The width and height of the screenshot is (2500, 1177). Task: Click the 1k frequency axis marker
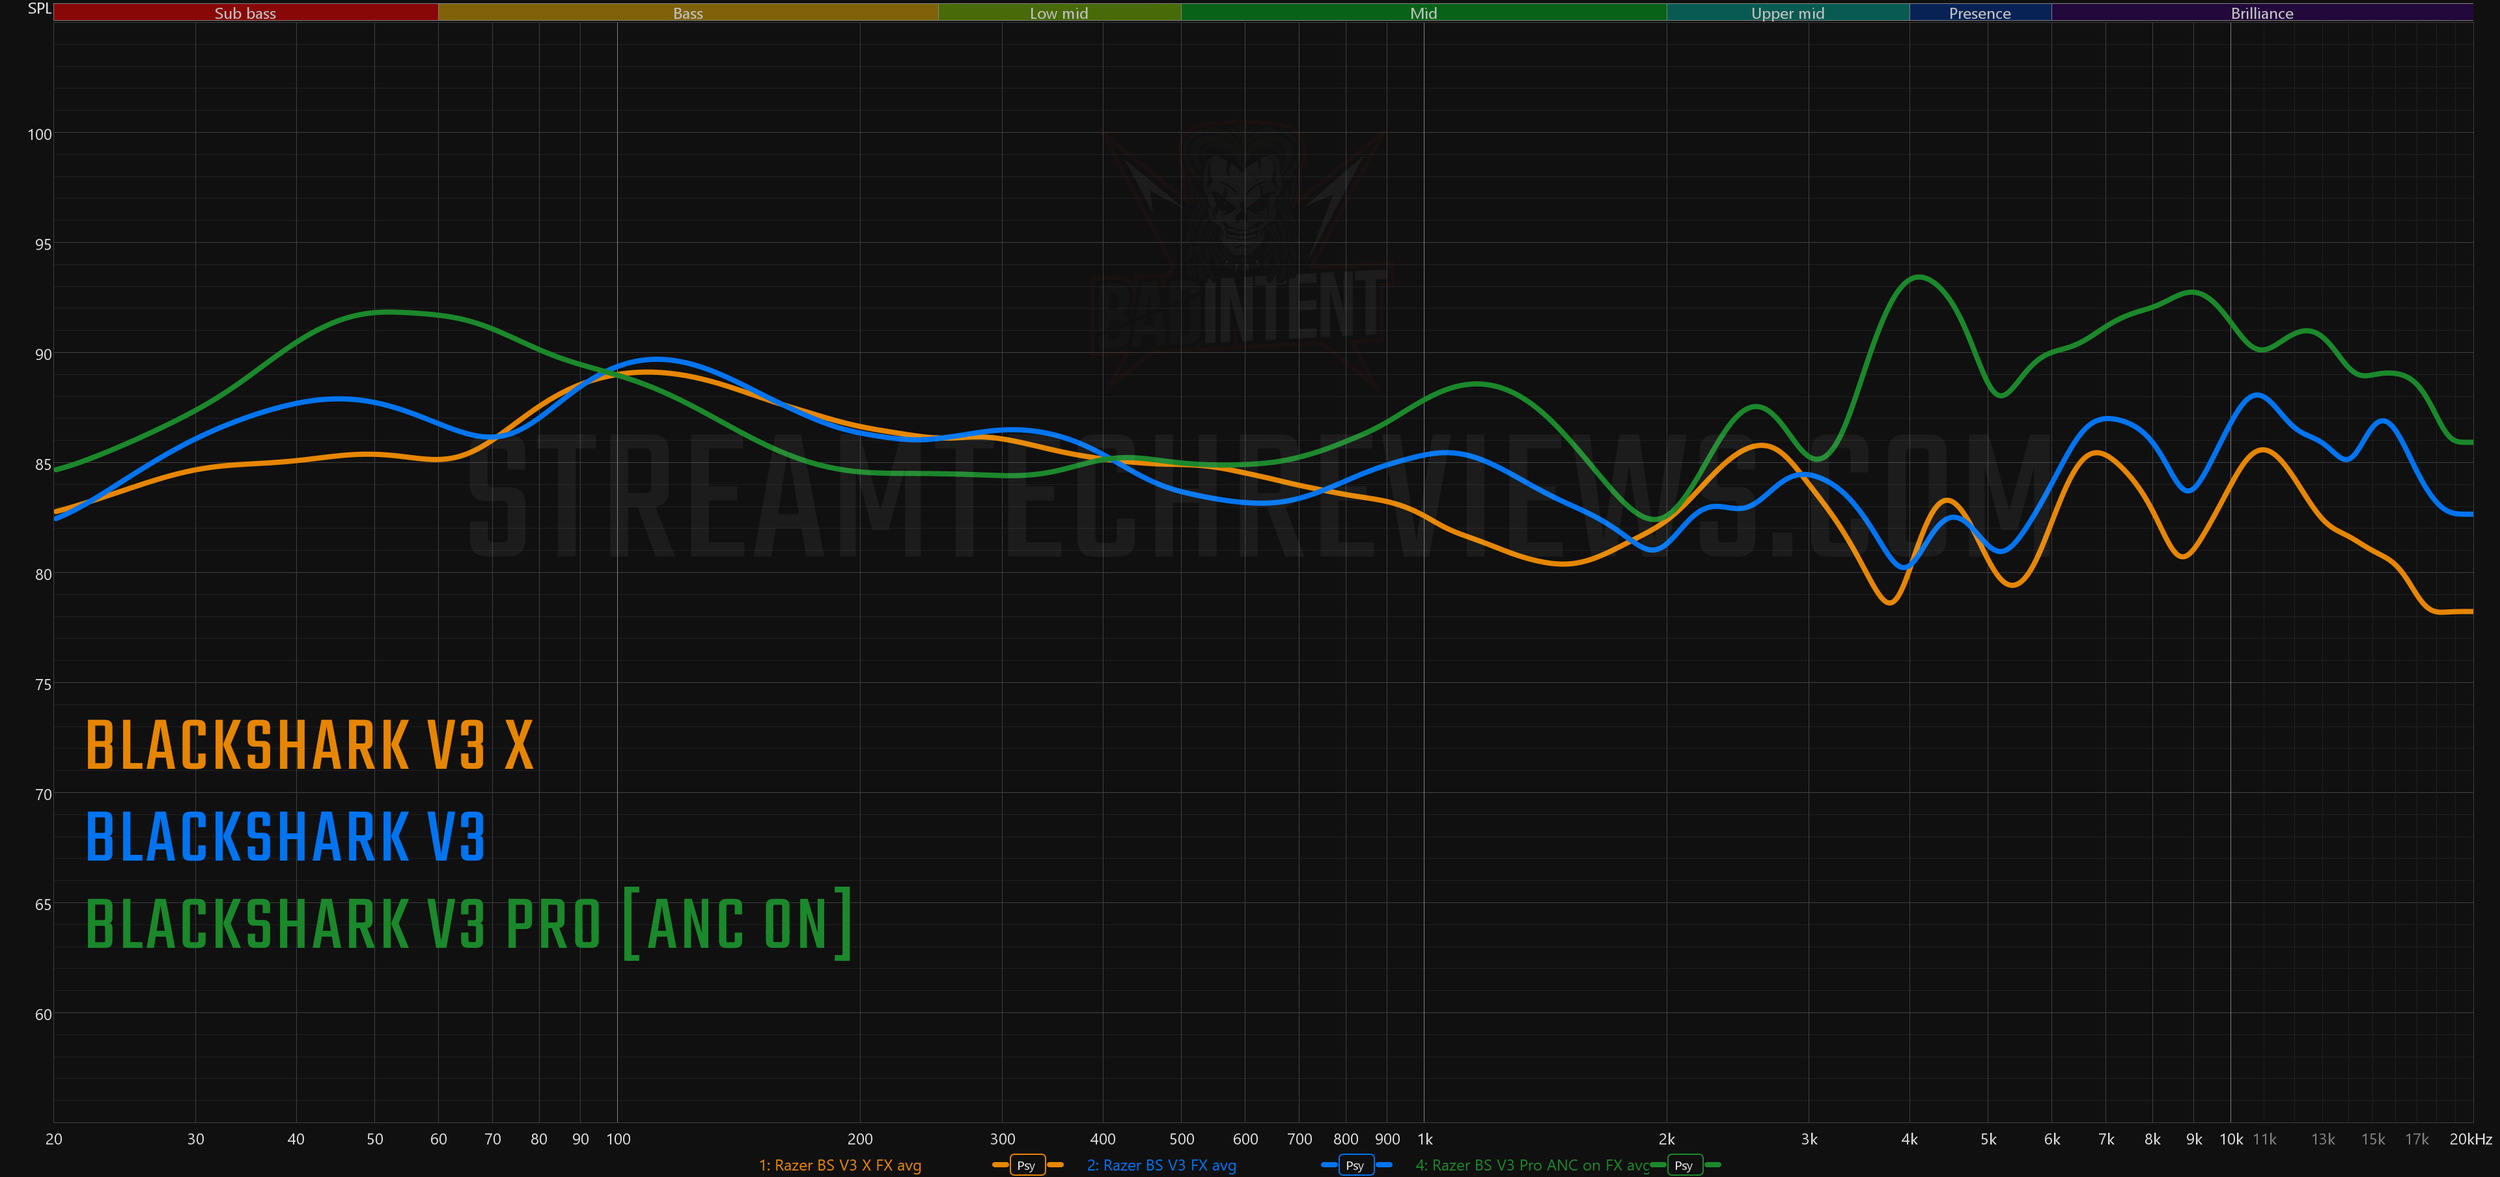(x=1425, y=1139)
